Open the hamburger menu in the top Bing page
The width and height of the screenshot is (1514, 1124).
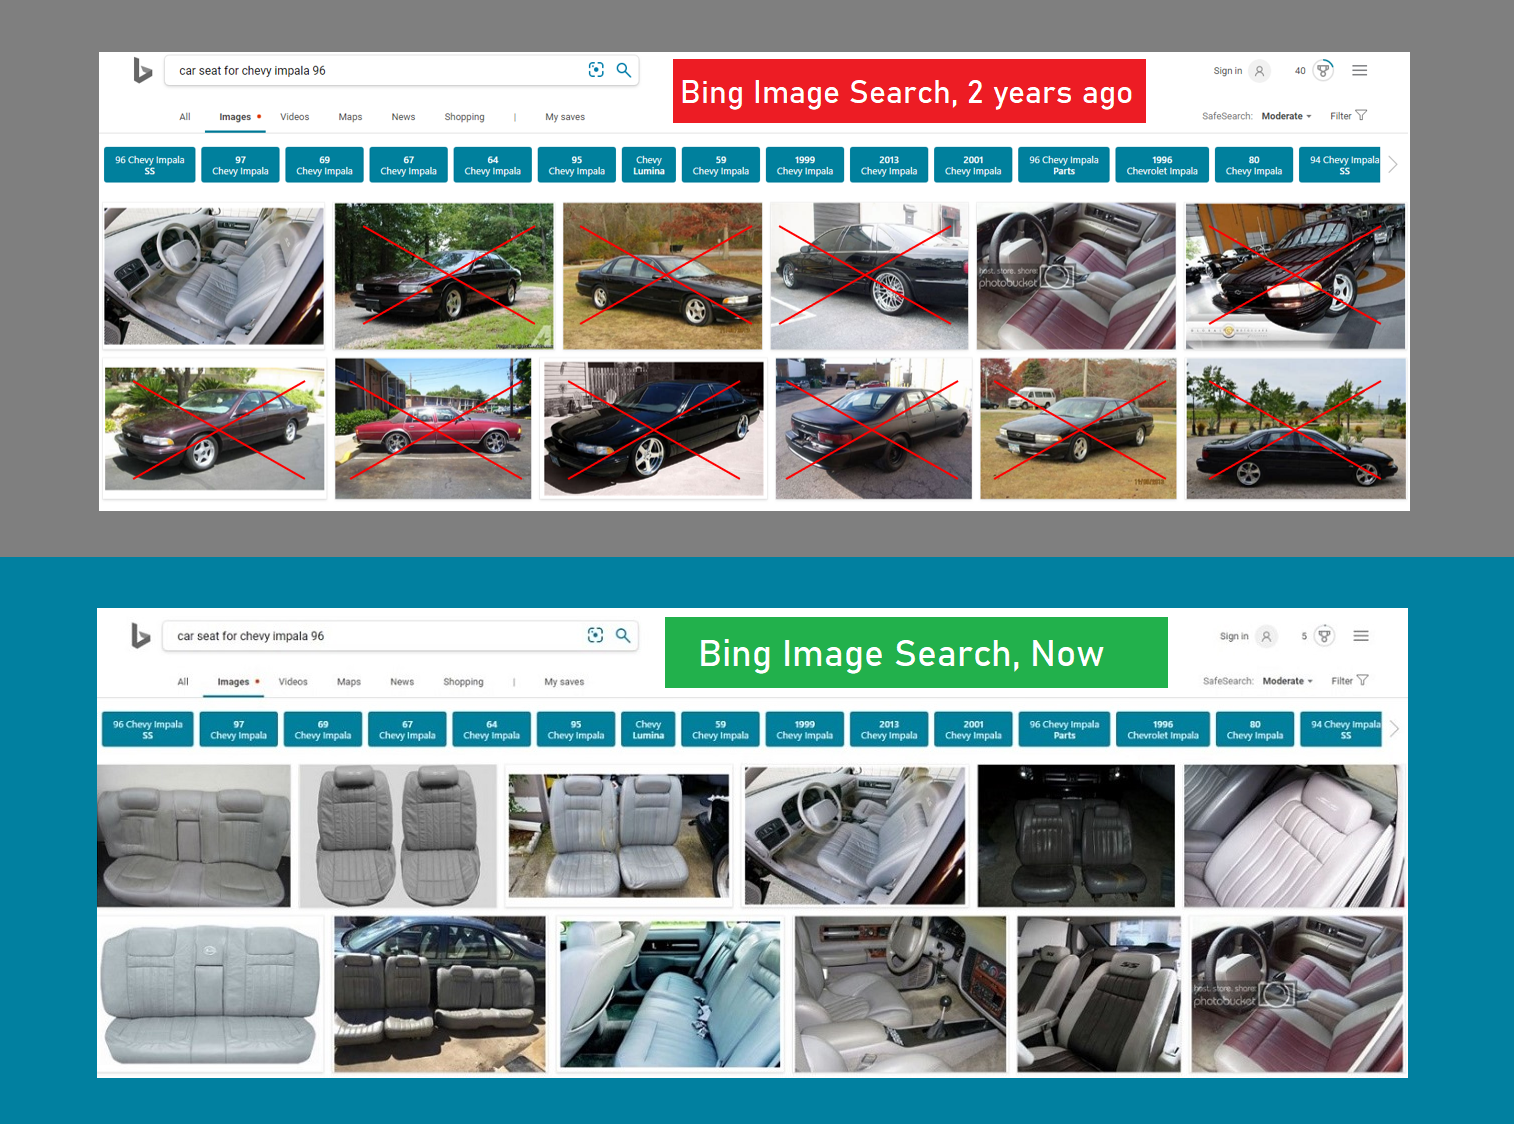tap(1360, 70)
